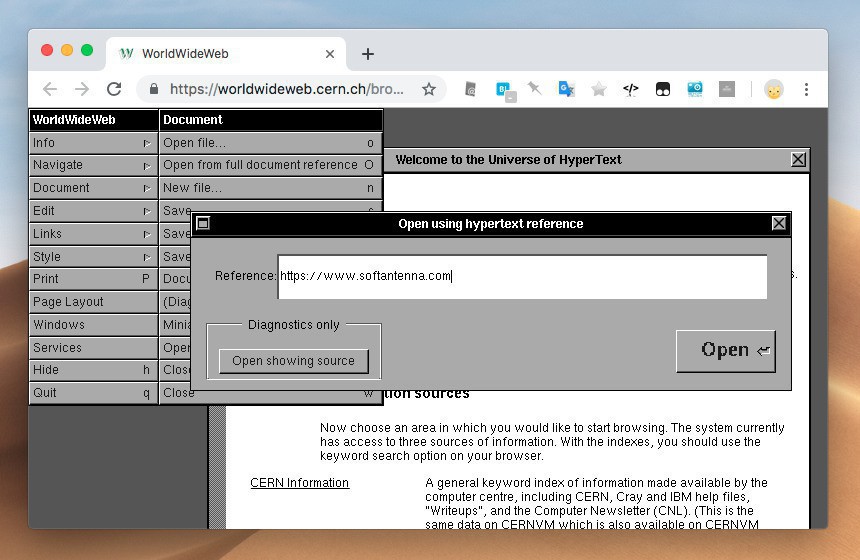Select Print menu item
The width and height of the screenshot is (860, 560).
pyautogui.click(x=94, y=279)
